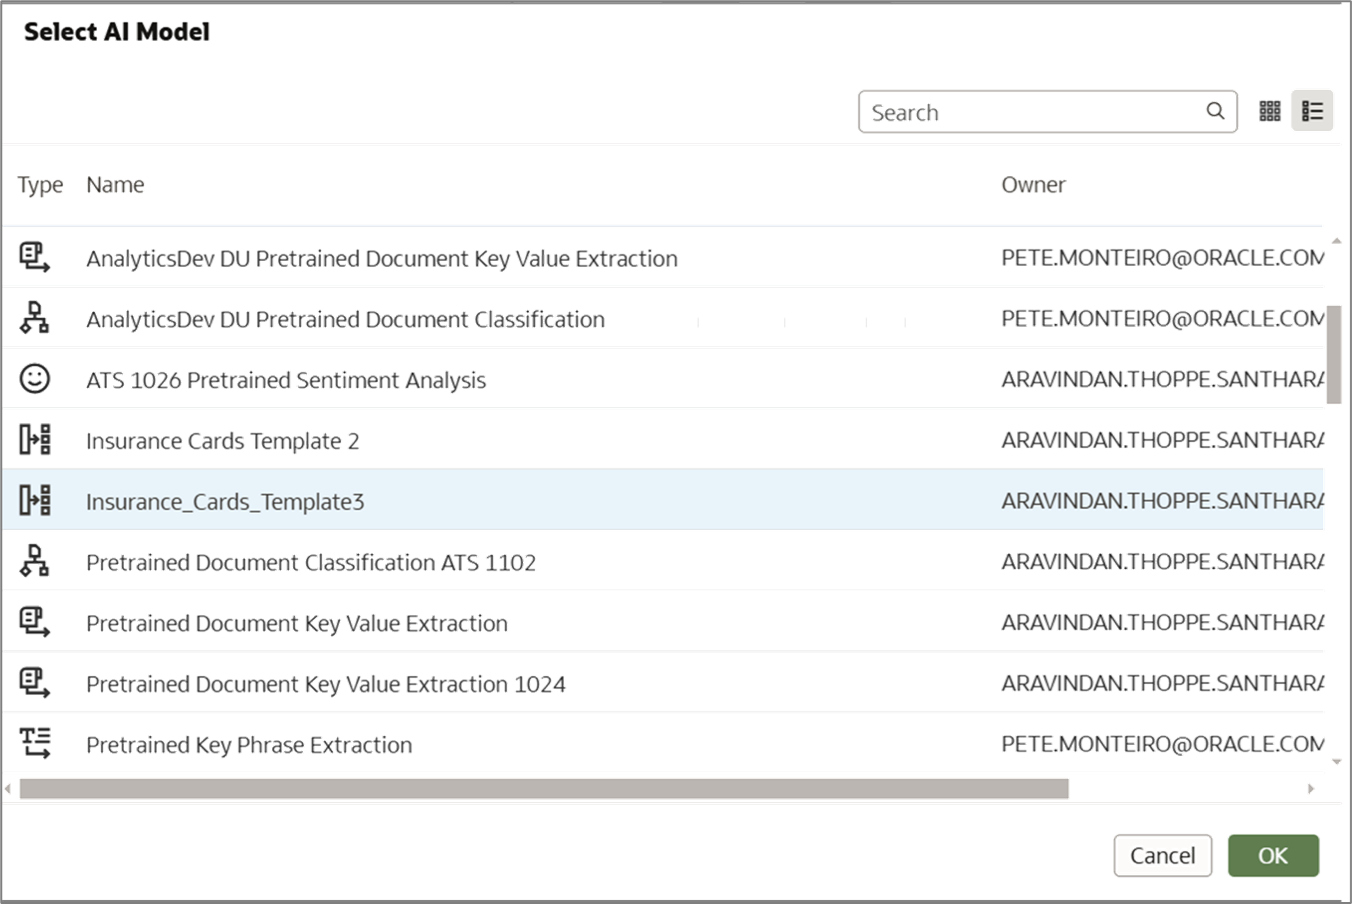Screen dimensions: 1352x904
Task: Cancel the Select AI Model dialog
Action: pos(1162,856)
